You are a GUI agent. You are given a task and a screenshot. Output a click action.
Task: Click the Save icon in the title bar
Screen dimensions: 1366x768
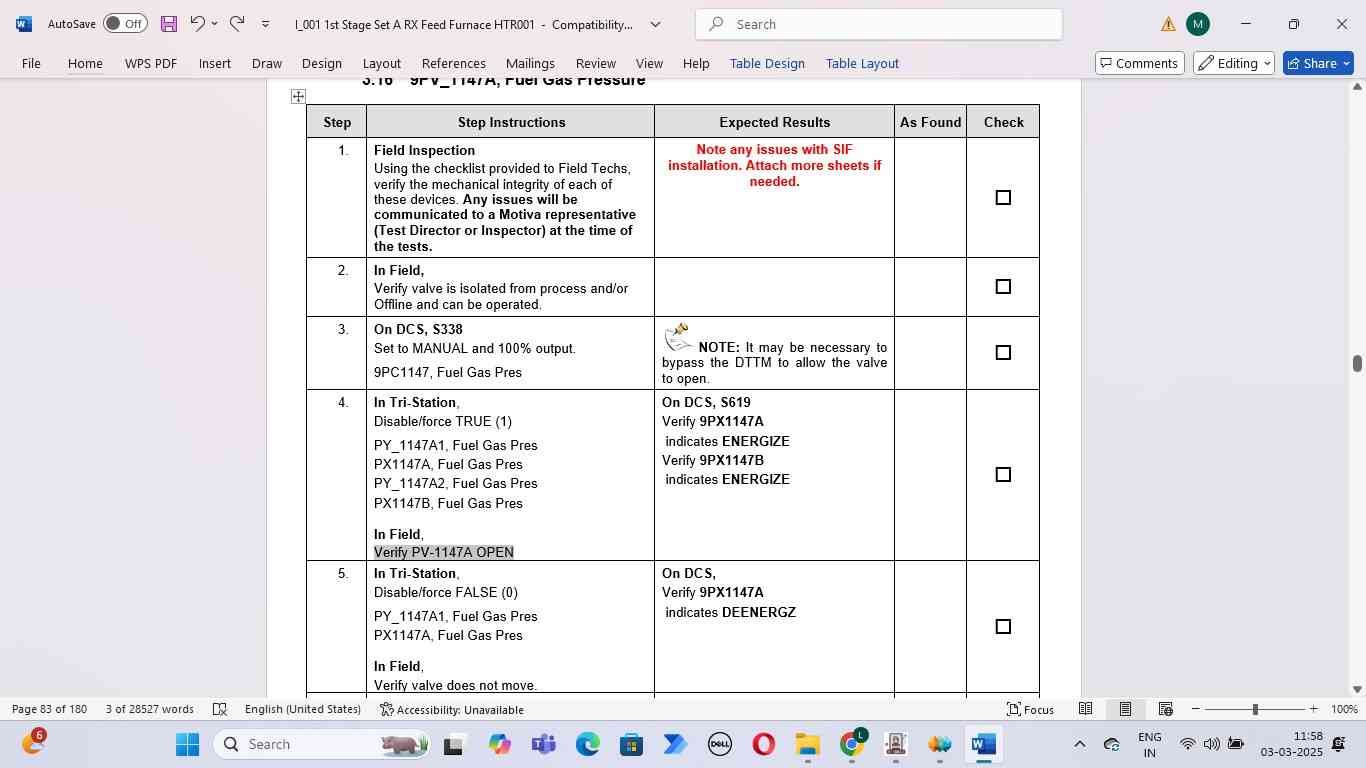click(x=168, y=24)
